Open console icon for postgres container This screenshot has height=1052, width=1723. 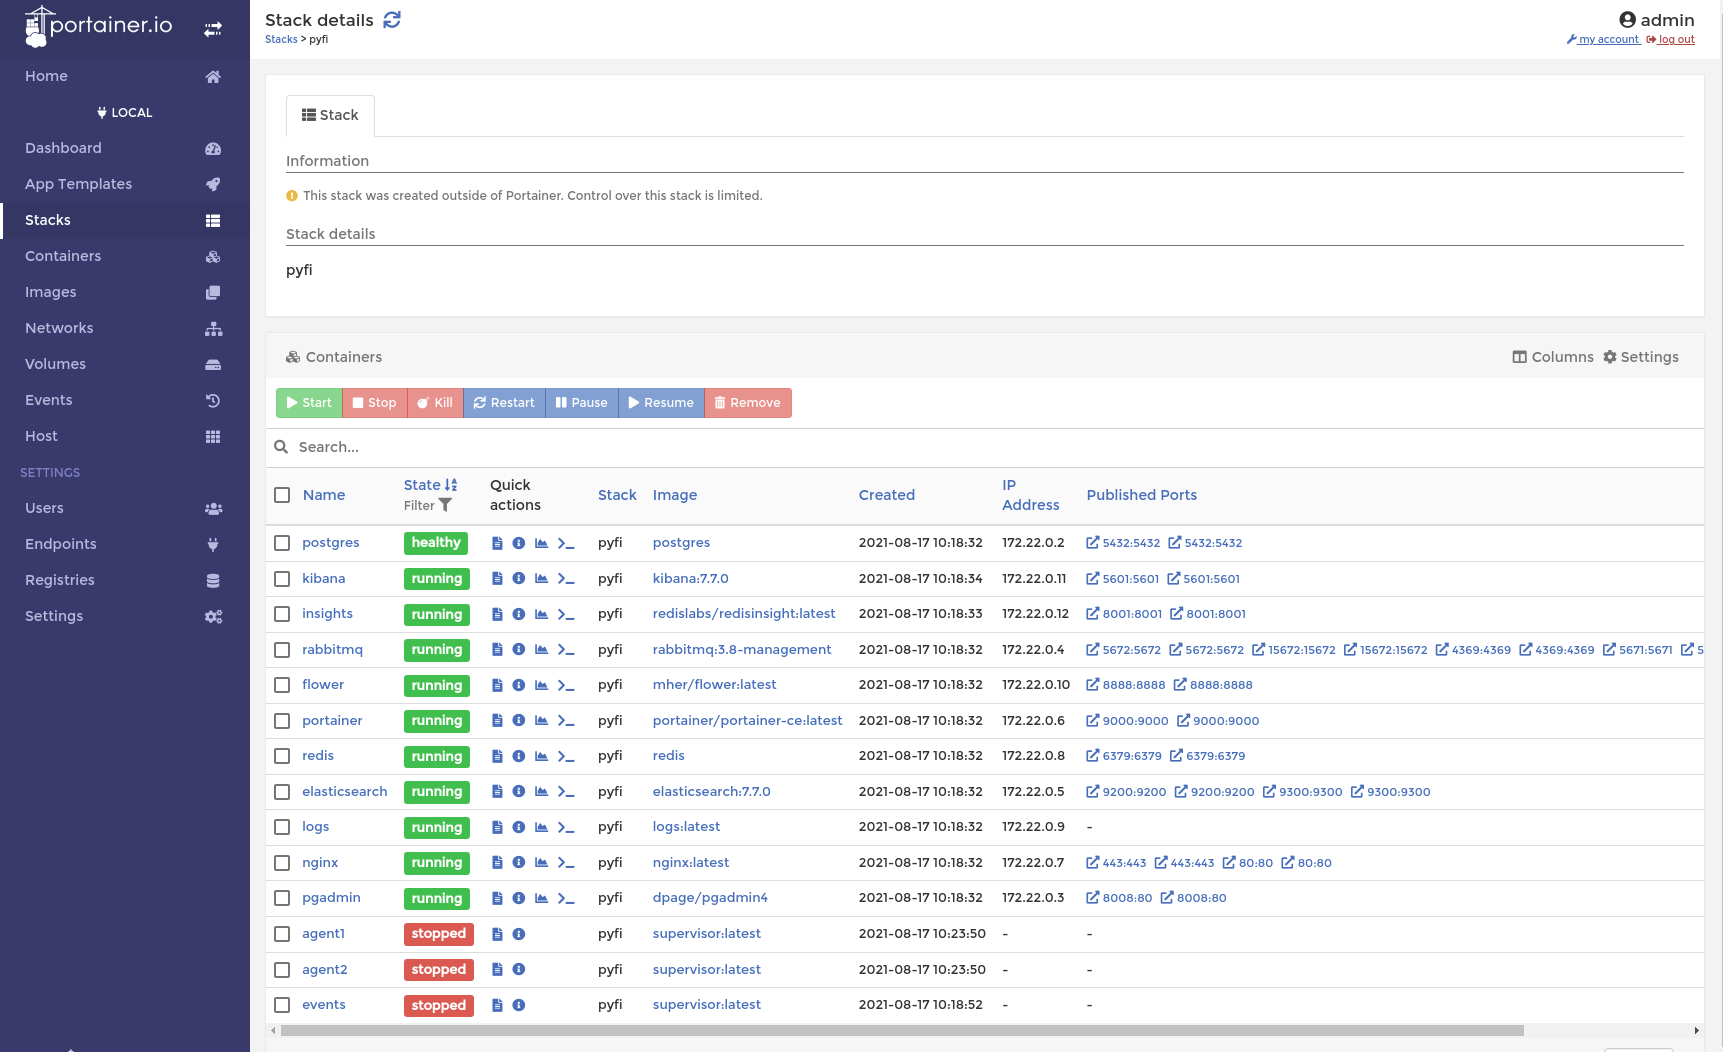pyautogui.click(x=566, y=543)
